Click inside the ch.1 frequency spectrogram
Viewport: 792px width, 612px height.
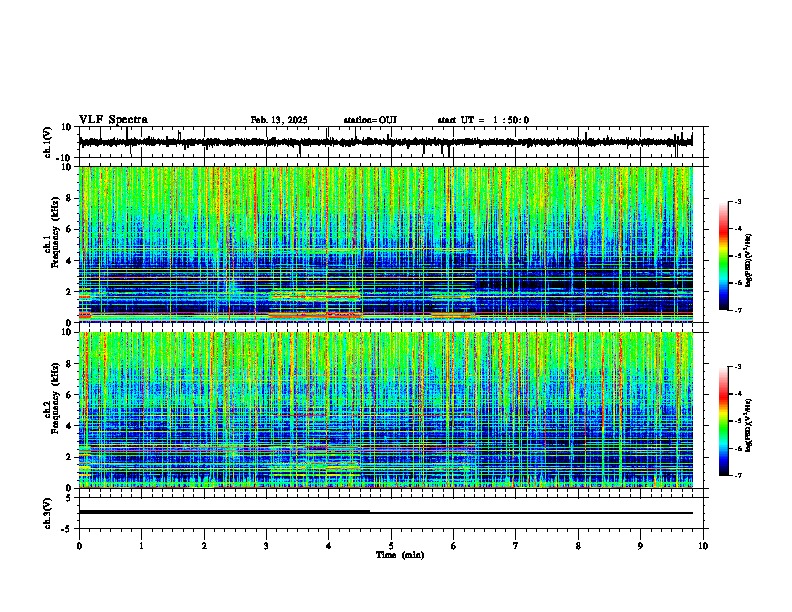point(385,244)
